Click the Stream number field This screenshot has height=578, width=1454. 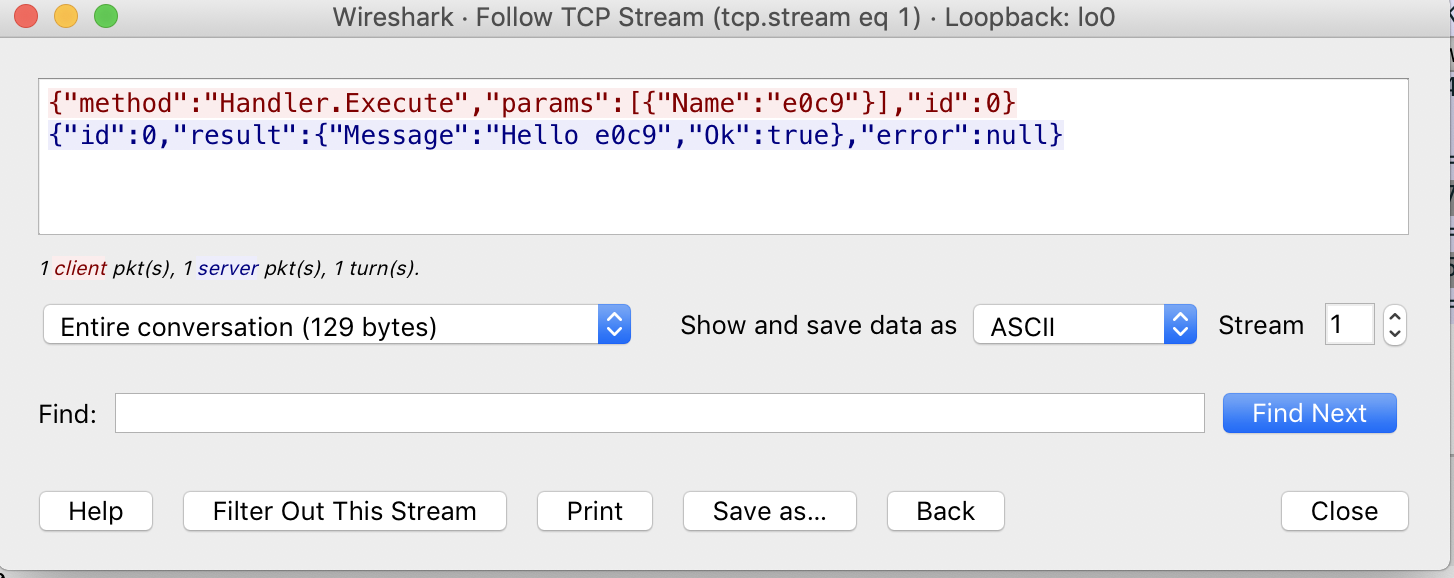pos(1348,325)
